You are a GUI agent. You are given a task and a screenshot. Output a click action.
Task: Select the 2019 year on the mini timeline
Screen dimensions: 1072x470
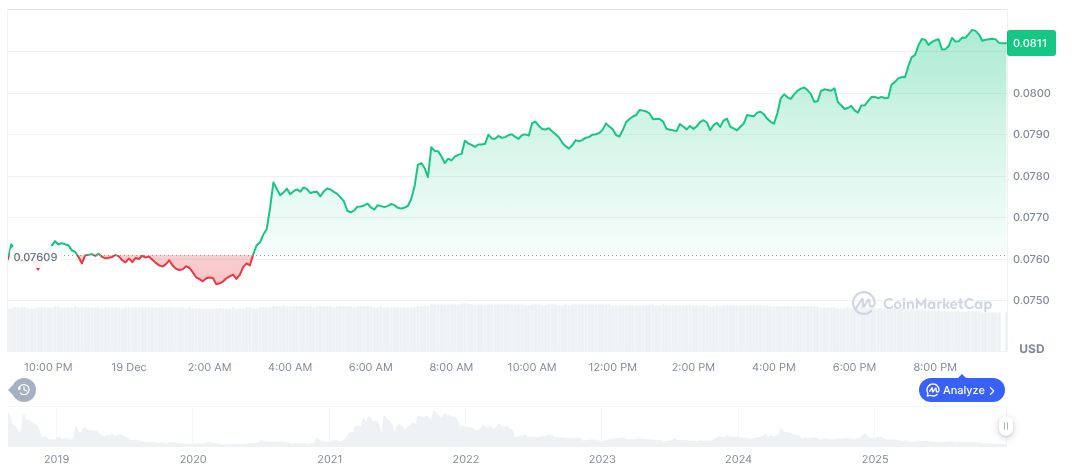click(x=57, y=459)
